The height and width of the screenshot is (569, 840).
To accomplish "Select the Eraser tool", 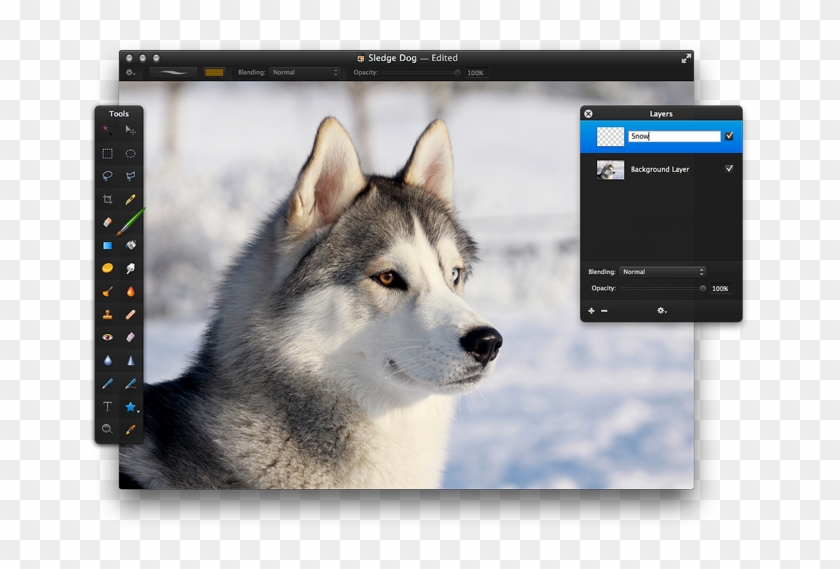I will click(x=107, y=222).
